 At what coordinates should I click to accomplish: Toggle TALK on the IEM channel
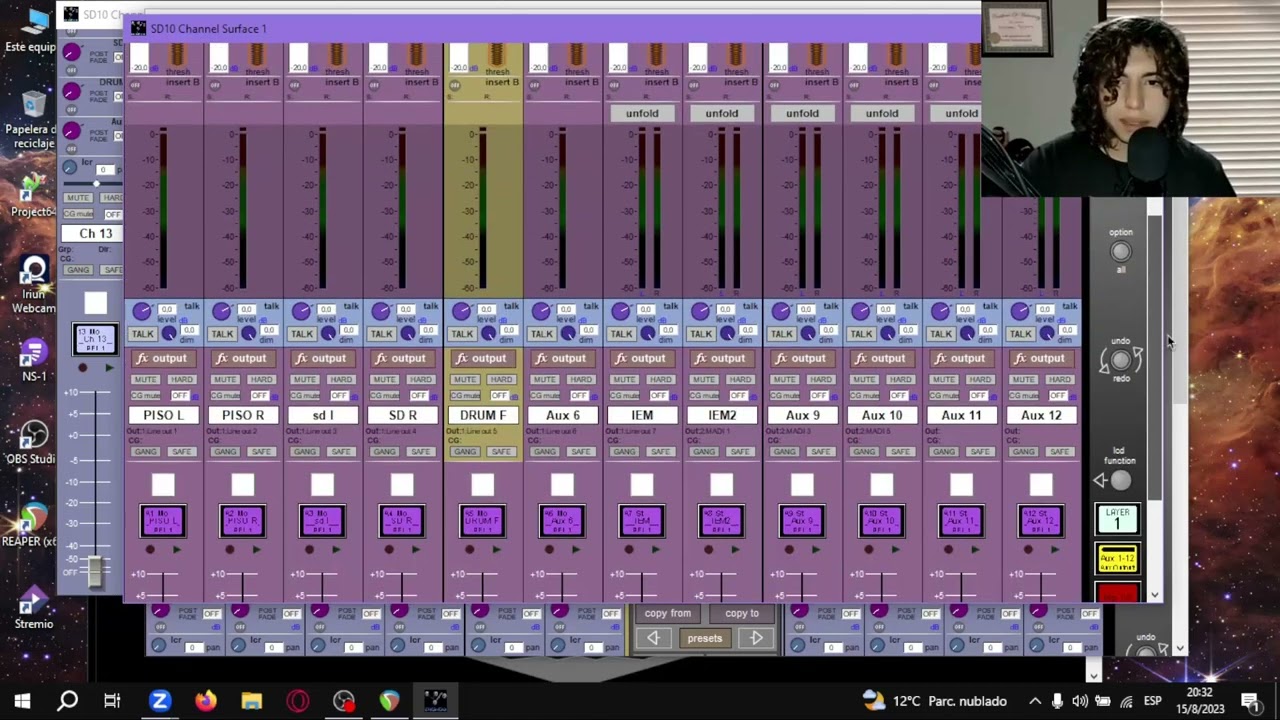click(621, 334)
